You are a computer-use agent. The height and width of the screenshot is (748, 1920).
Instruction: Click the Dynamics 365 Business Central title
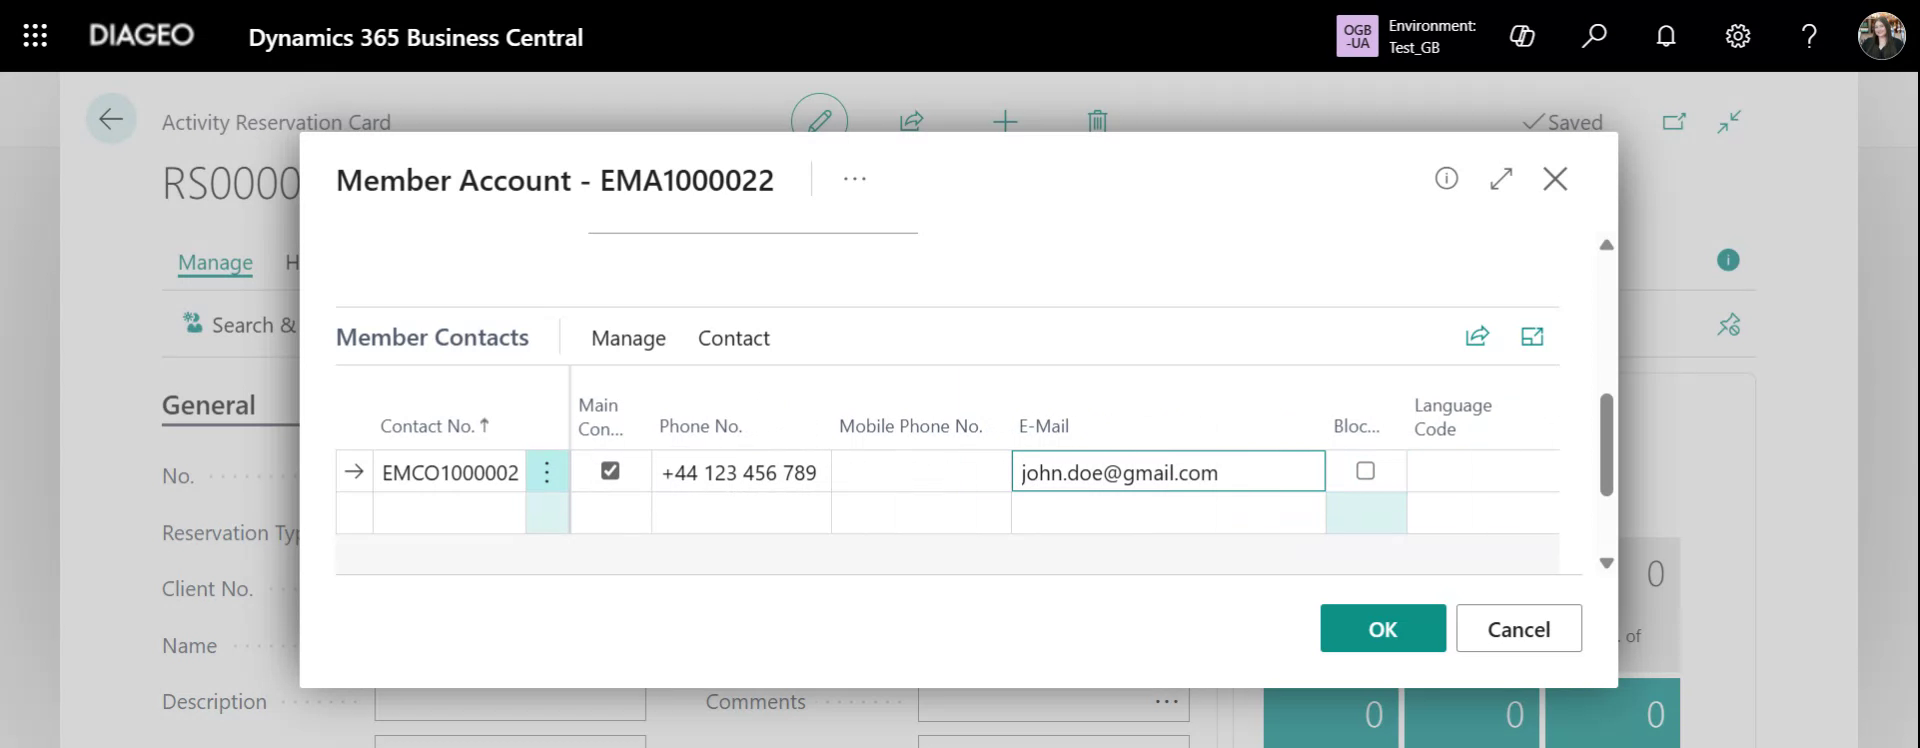click(x=415, y=37)
